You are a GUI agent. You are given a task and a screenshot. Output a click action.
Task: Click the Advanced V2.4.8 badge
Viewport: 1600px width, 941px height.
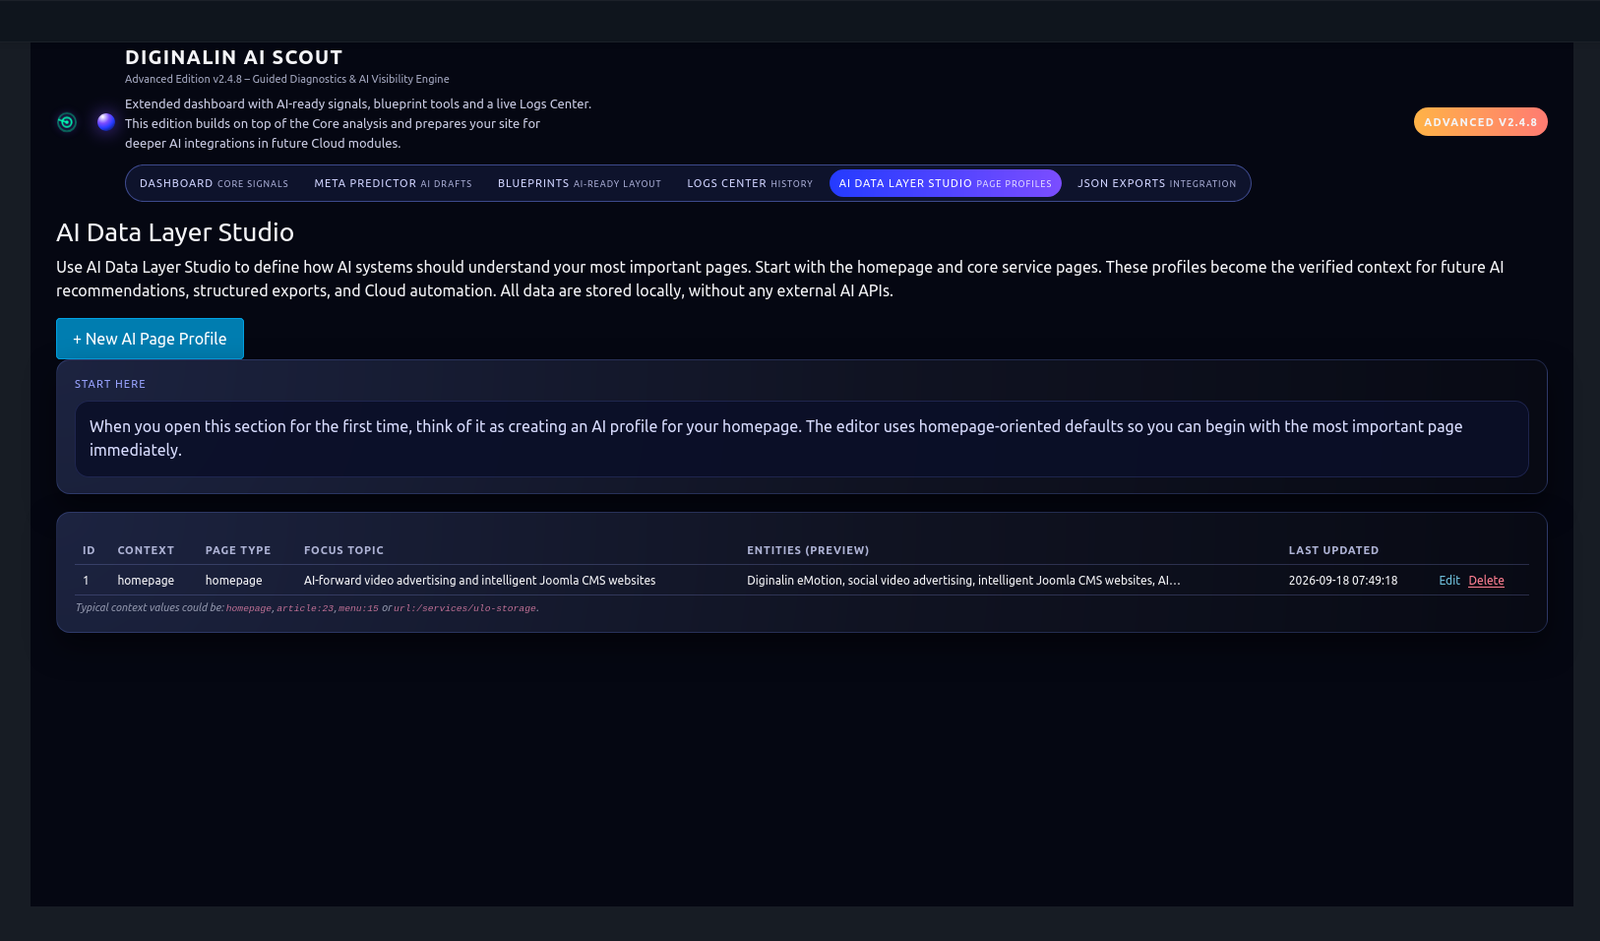[x=1480, y=122]
